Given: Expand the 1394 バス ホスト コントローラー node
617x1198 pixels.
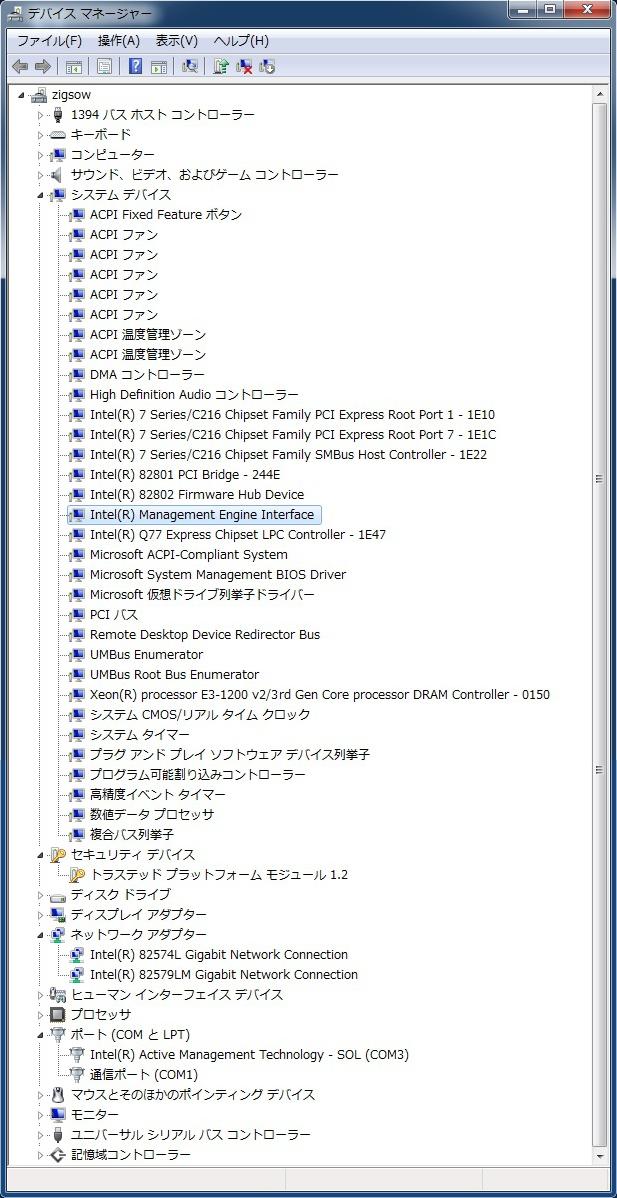Looking at the screenshot, I should pyautogui.click(x=41, y=115).
